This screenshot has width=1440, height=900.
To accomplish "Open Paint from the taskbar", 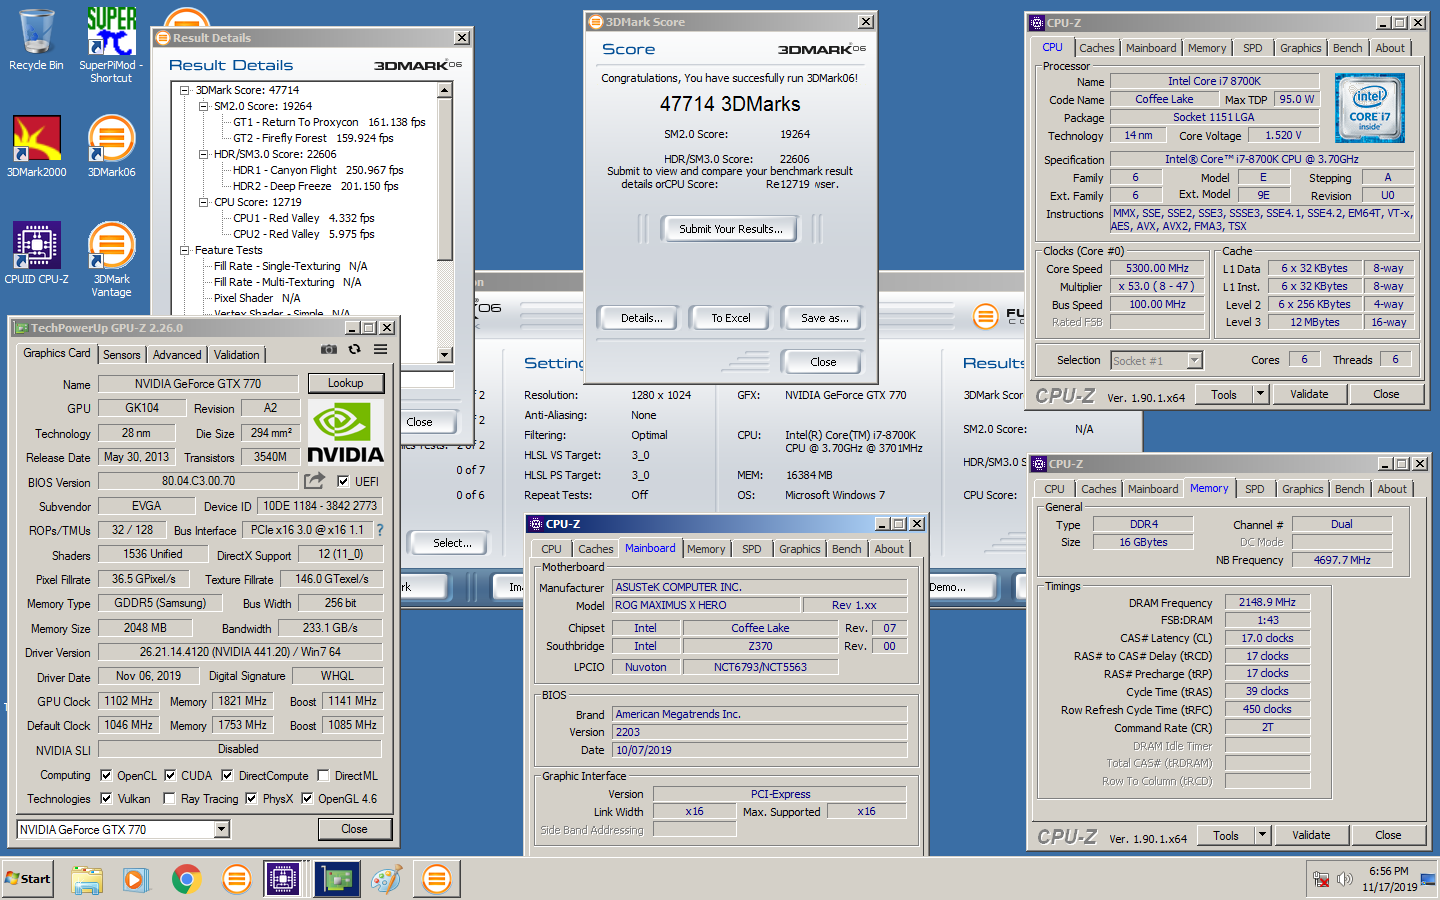I will pos(386,879).
